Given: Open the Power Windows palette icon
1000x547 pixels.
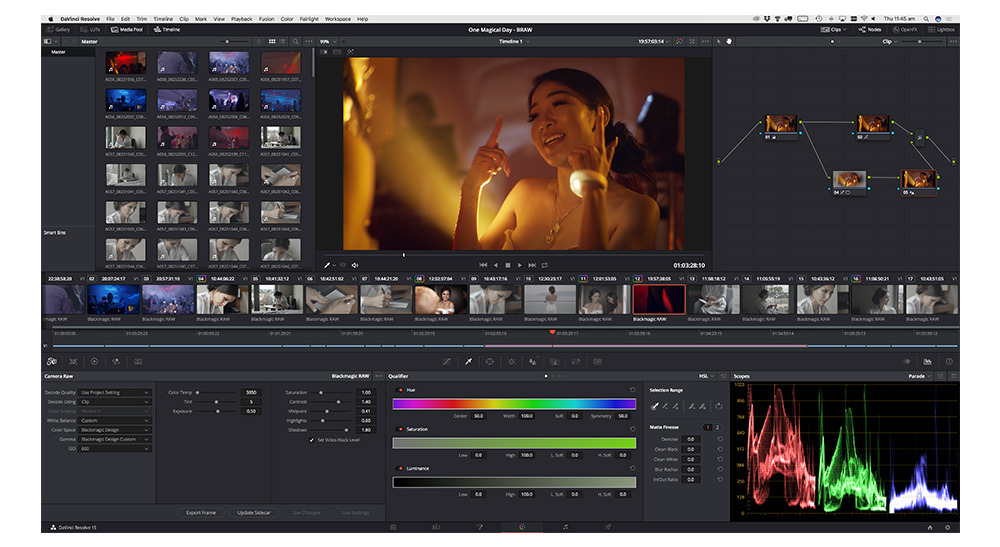Looking at the screenshot, I should tap(489, 361).
